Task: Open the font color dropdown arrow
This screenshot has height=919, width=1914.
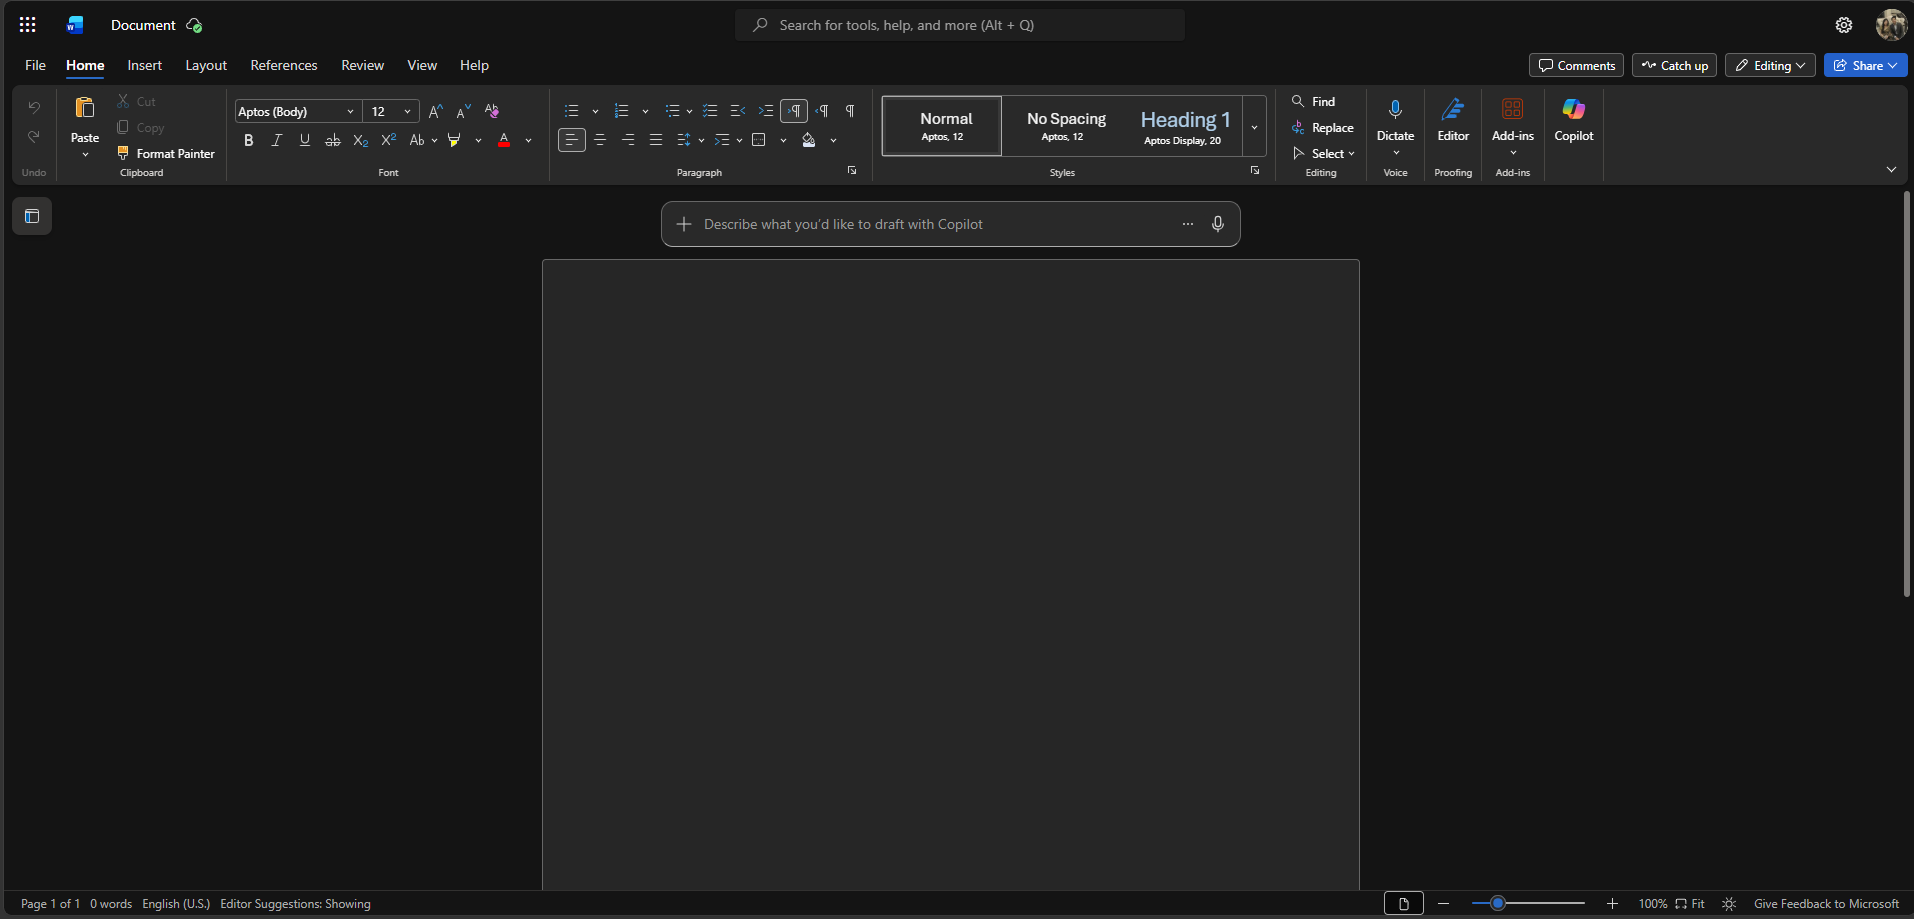Action: click(527, 140)
